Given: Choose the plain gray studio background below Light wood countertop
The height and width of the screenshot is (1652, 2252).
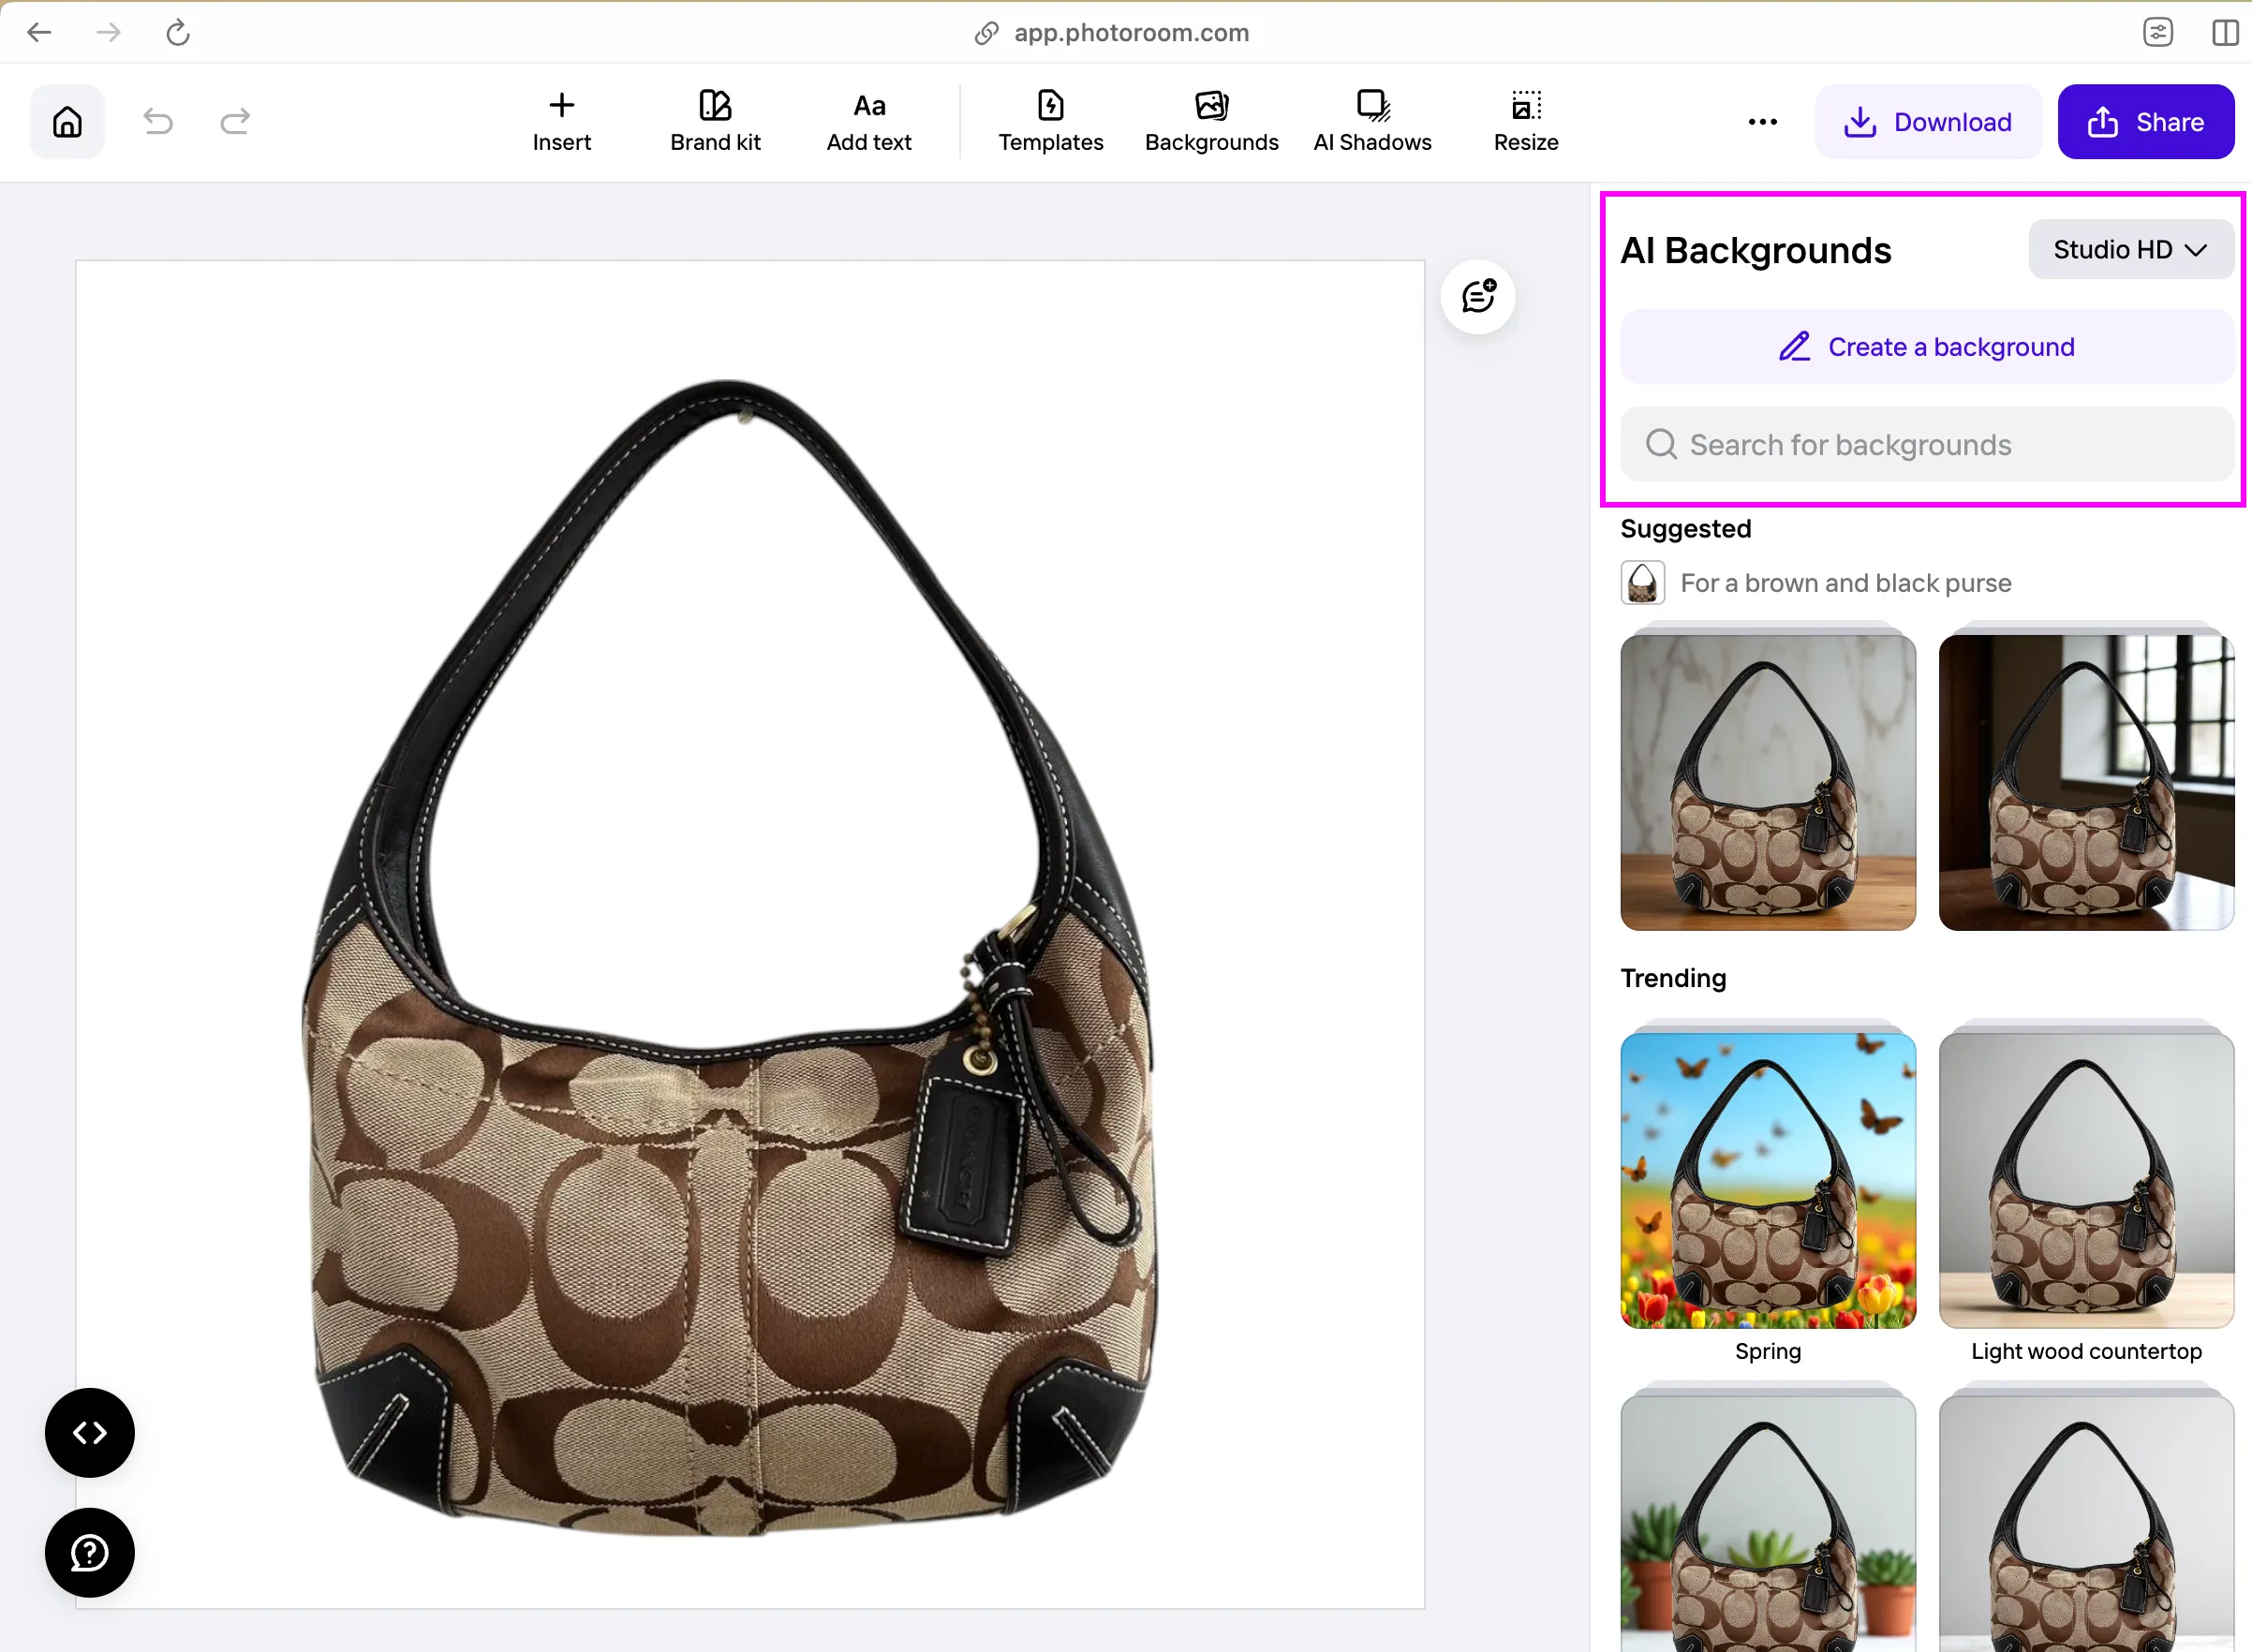Looking at the screenshot, I should tap(2086, 1524).
